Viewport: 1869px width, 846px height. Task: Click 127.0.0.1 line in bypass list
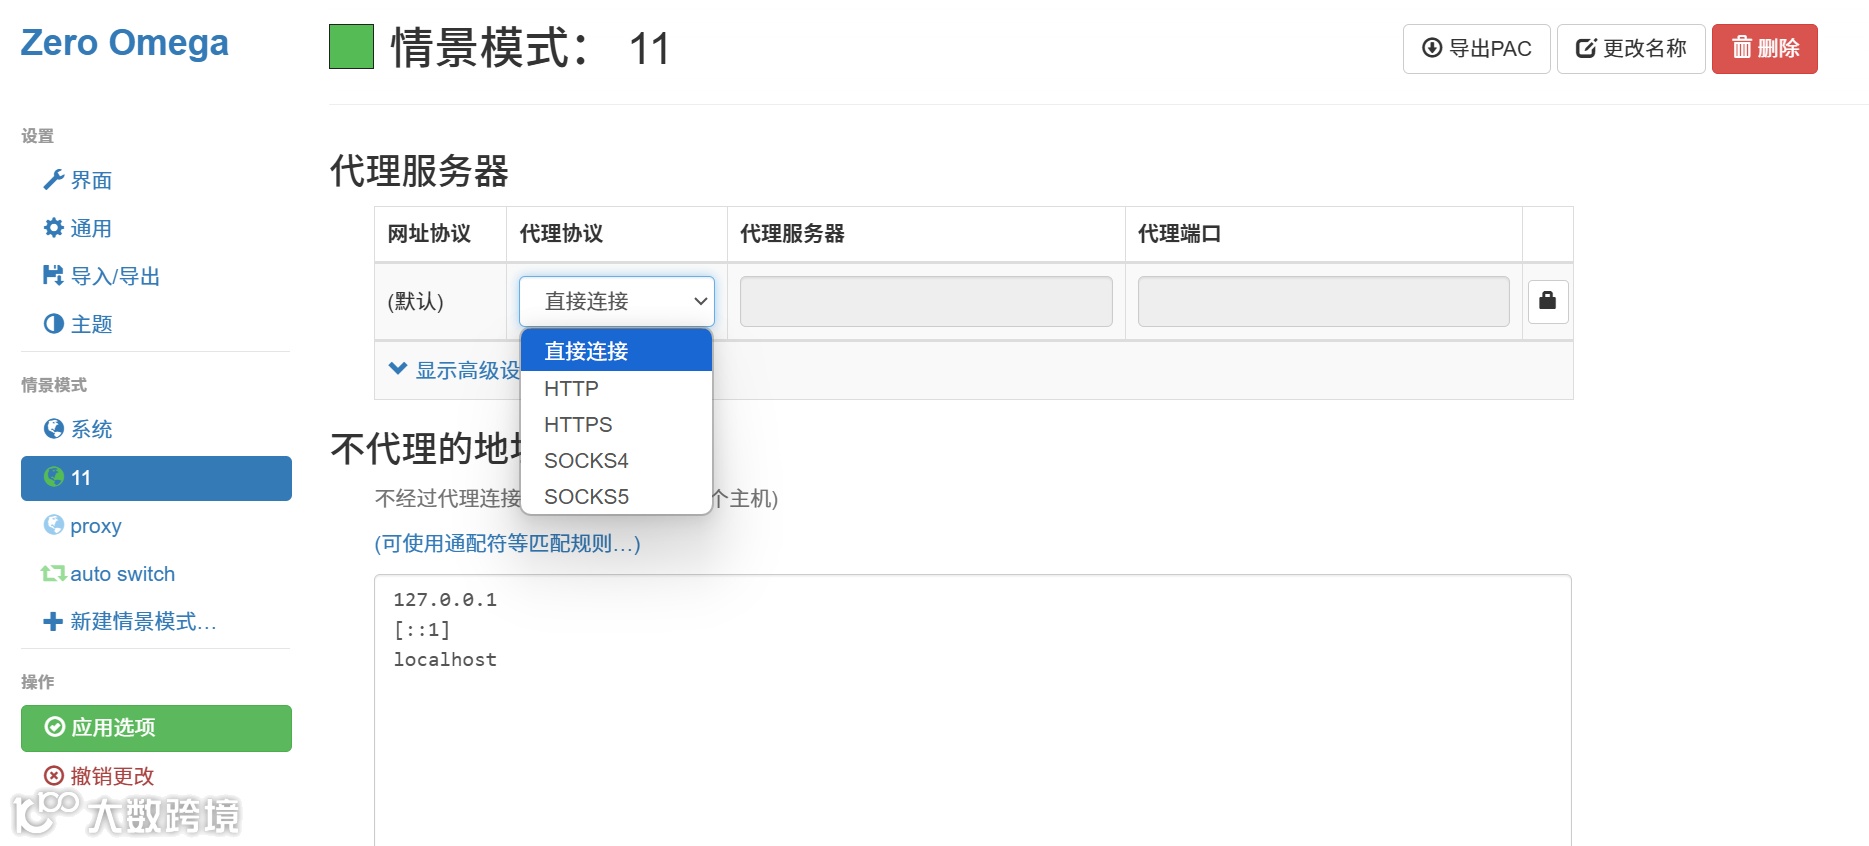(445, 600)
